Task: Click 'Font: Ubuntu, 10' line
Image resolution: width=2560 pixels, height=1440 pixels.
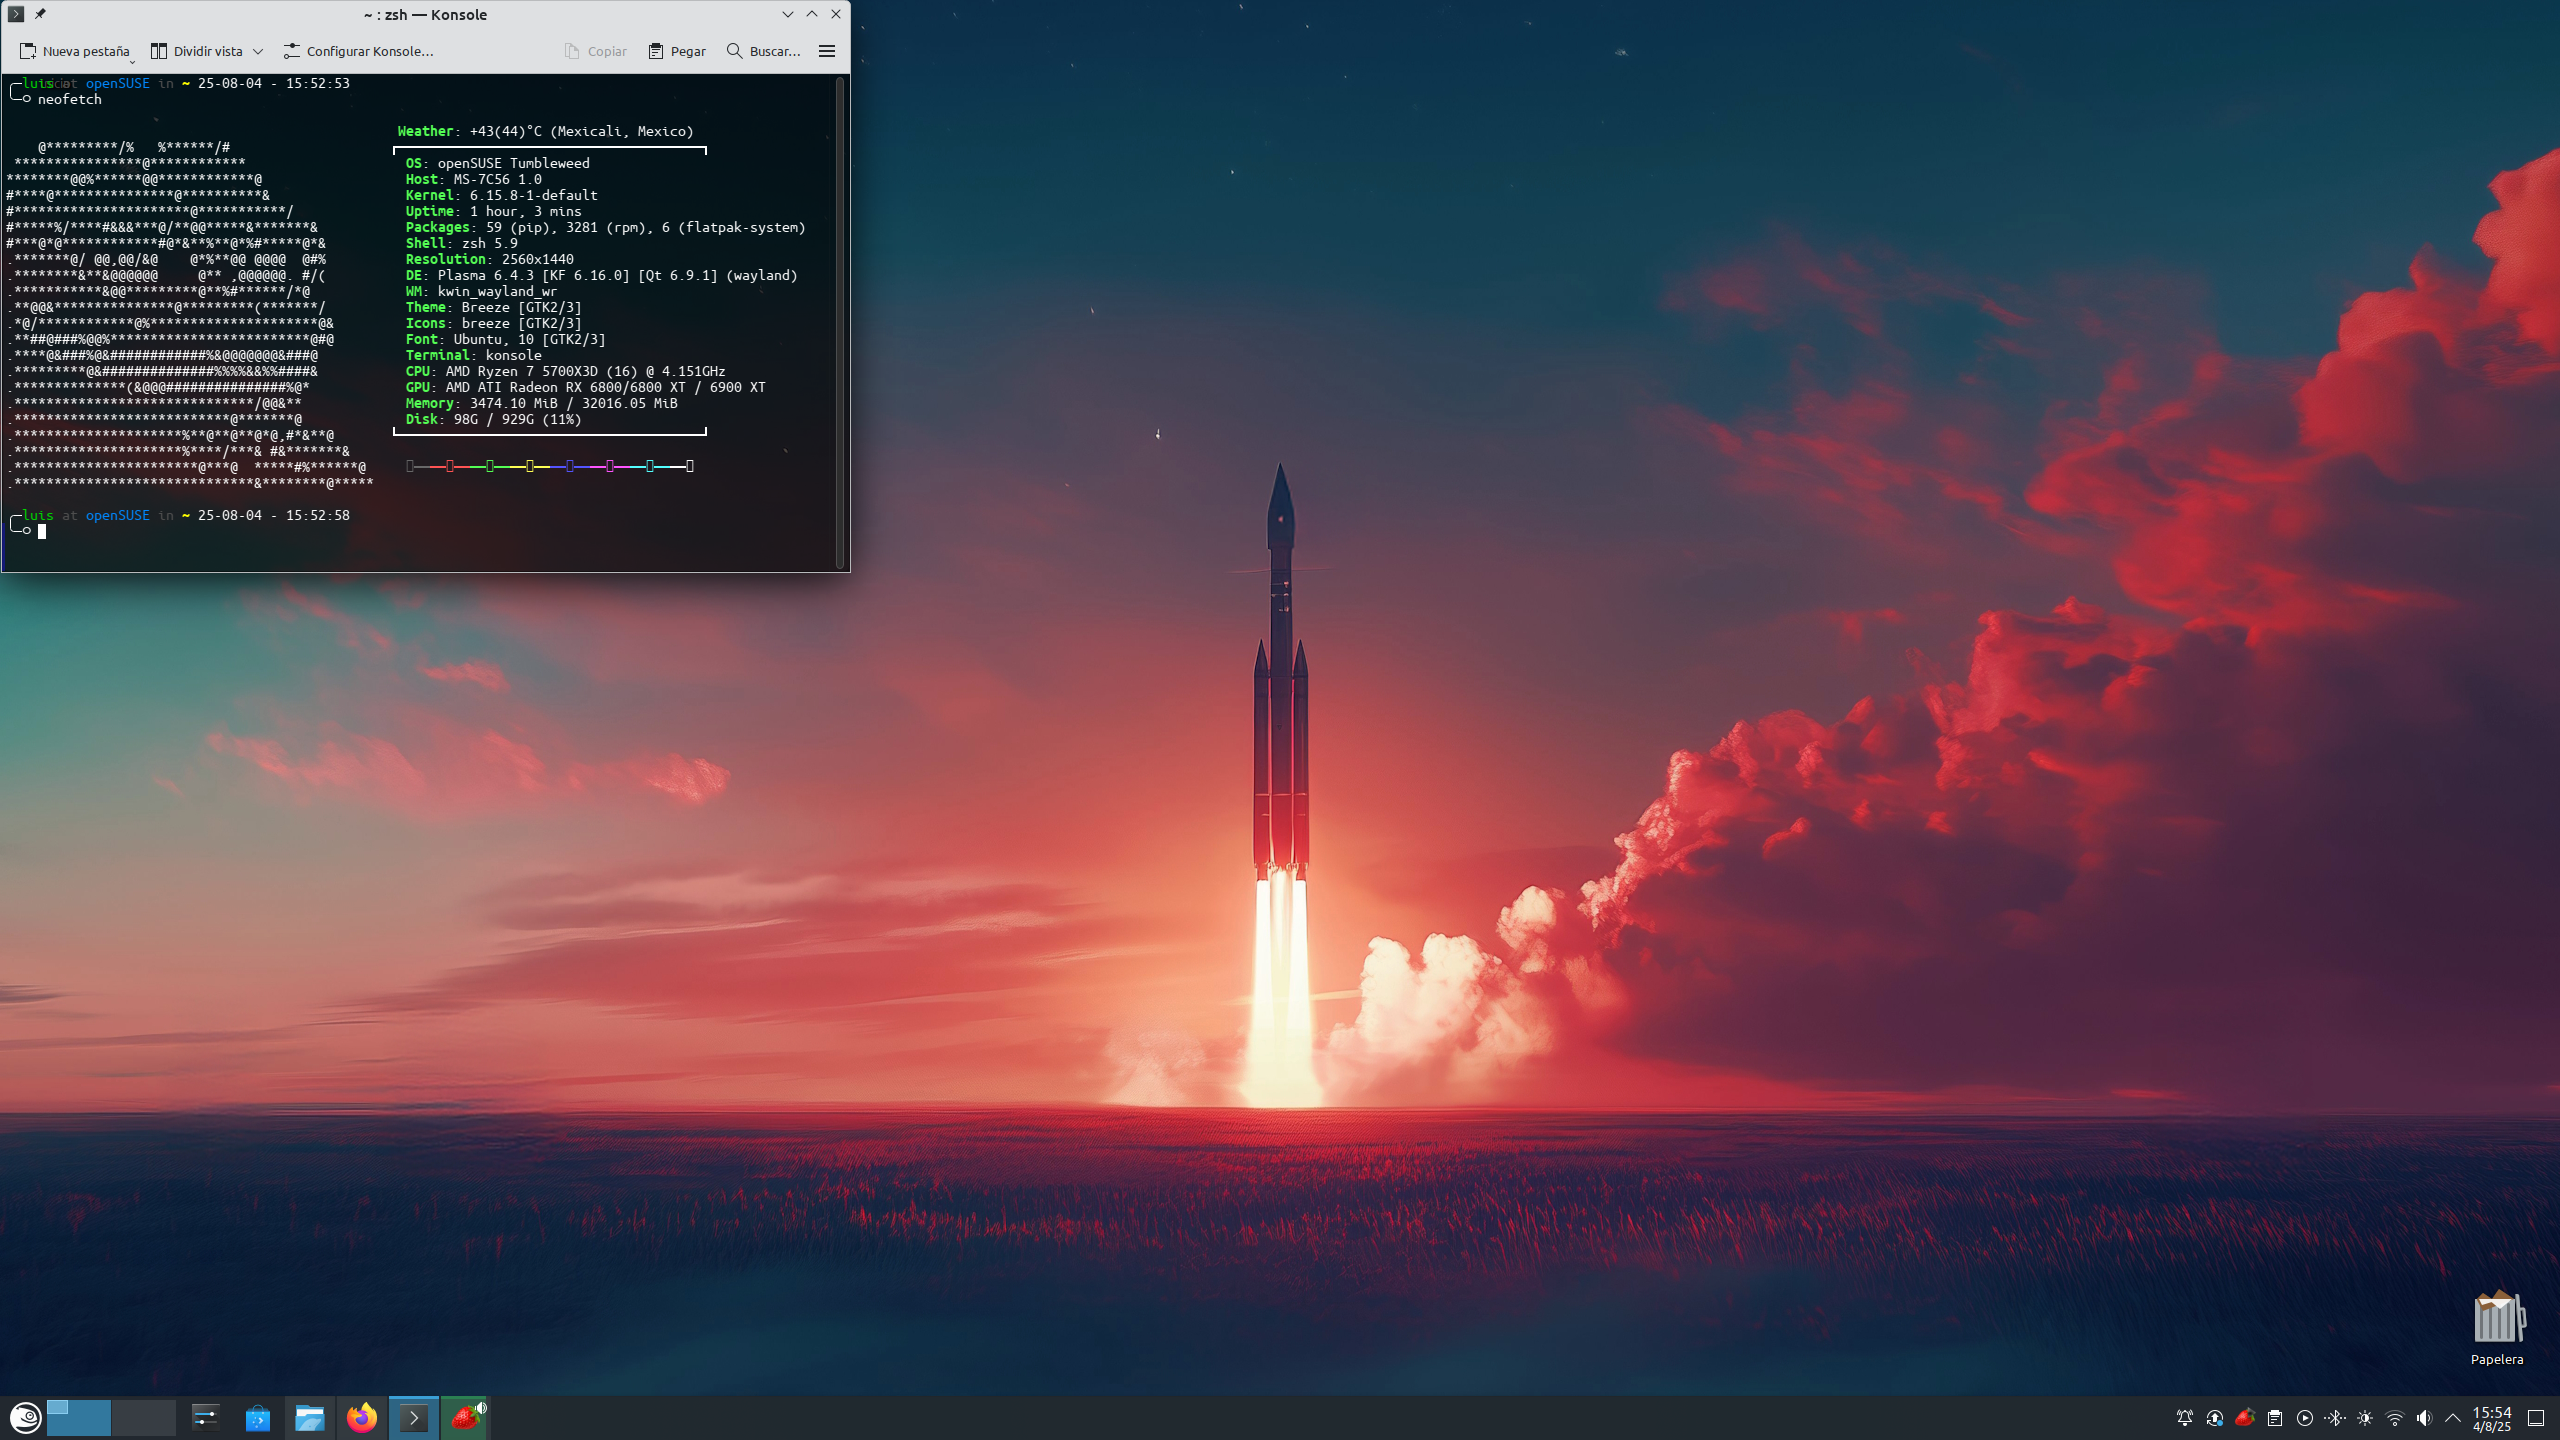Action: click(505, 339)
